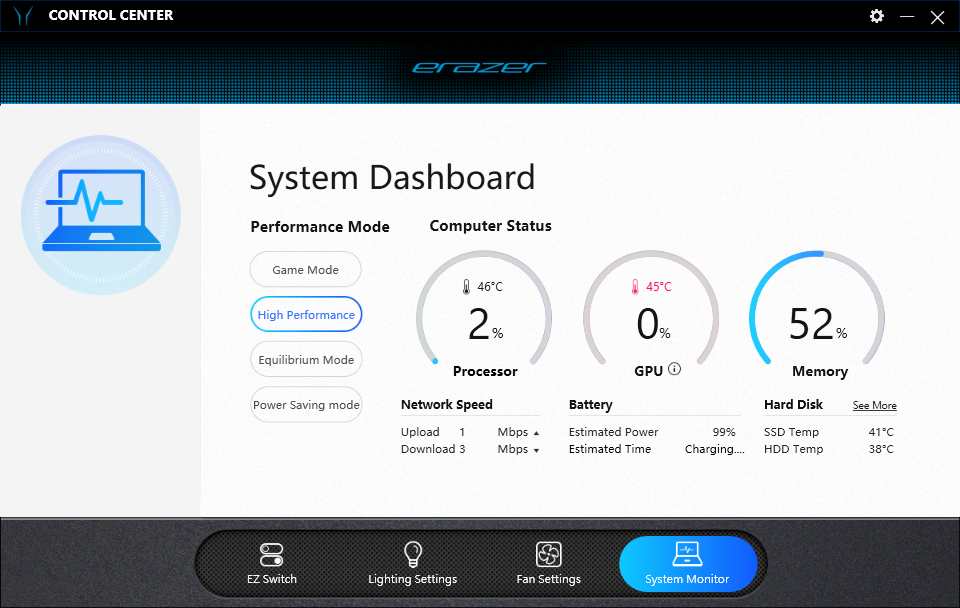The width and height of the screenshot is (960, 608).
Task: Click the erazer brand logo
Action: pos(479,67)
